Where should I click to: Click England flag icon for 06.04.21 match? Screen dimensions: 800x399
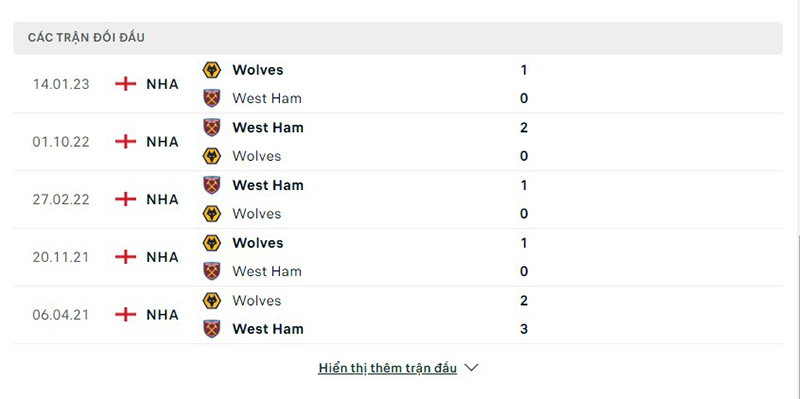coord(126,315)
